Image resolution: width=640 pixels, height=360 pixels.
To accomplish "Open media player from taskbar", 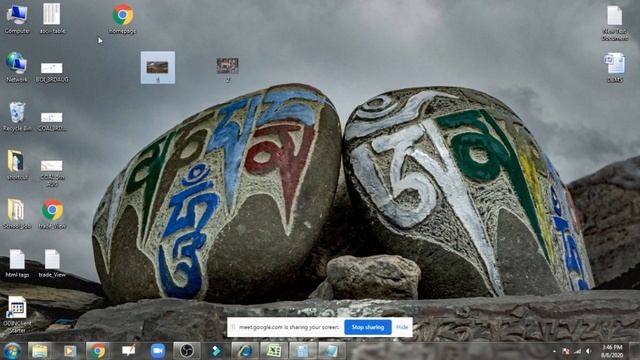I will [70, 351].
